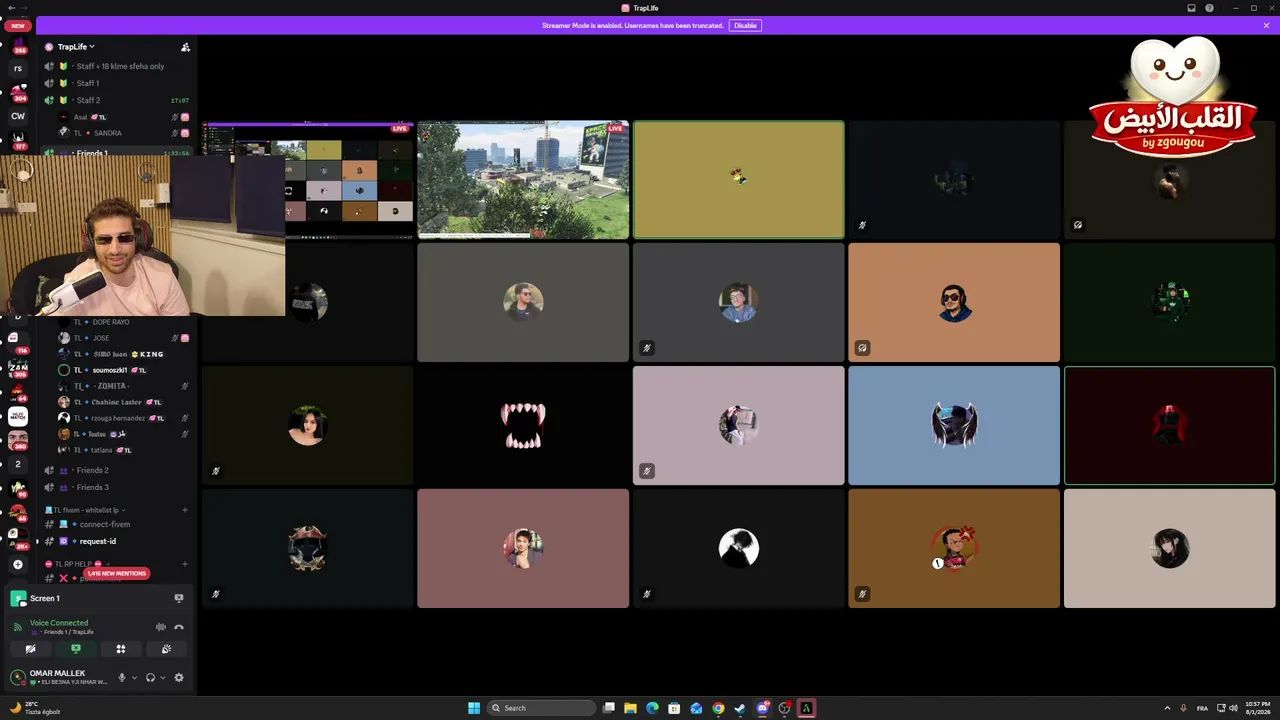Join the Staff 2 voice channel
Image resolution: width=1280 pixels, height=720 pixels.
pos(117,100)
